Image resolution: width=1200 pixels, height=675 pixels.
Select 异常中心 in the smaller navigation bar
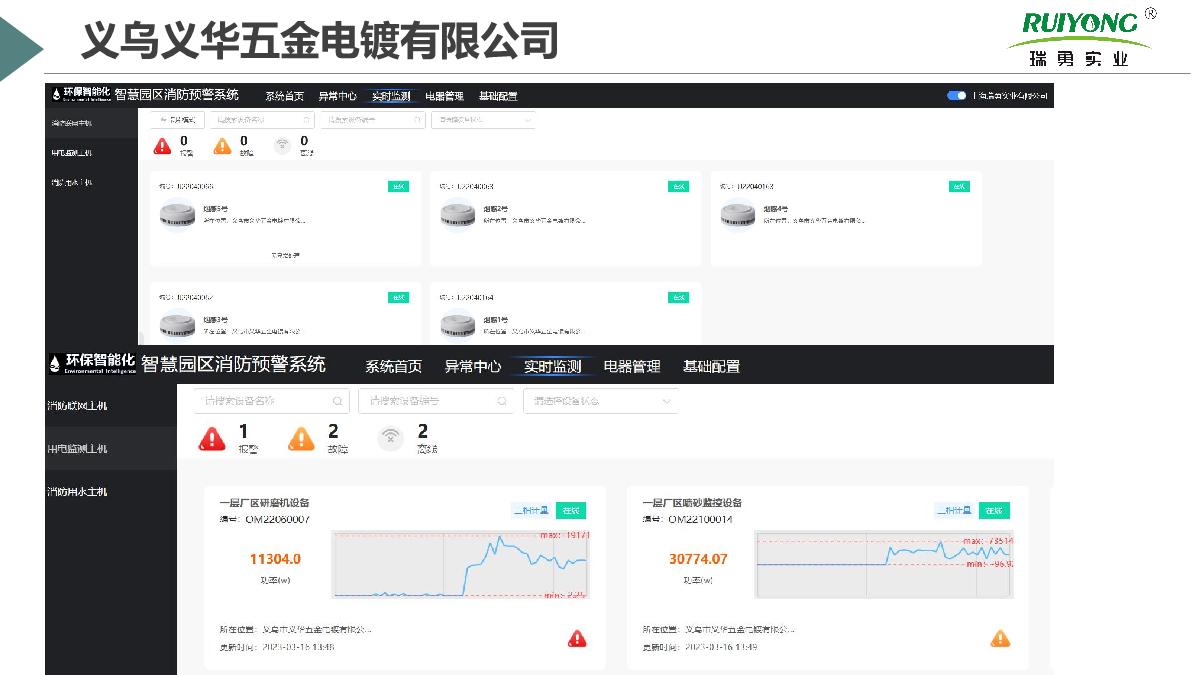[x=337, y=96]
